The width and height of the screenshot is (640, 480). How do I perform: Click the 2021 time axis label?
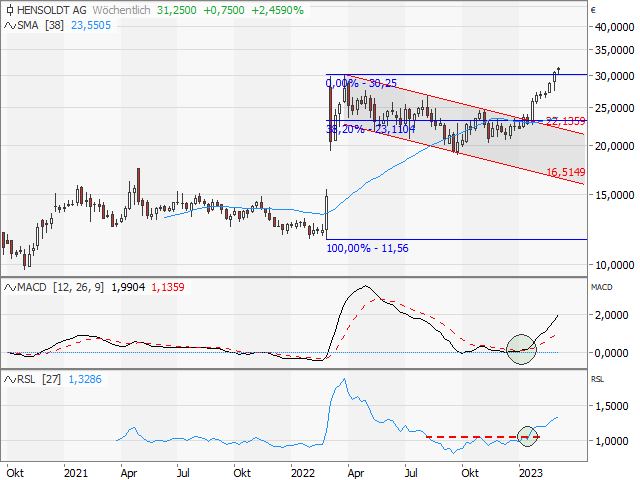pyautogui.click(x=76, y=473)
